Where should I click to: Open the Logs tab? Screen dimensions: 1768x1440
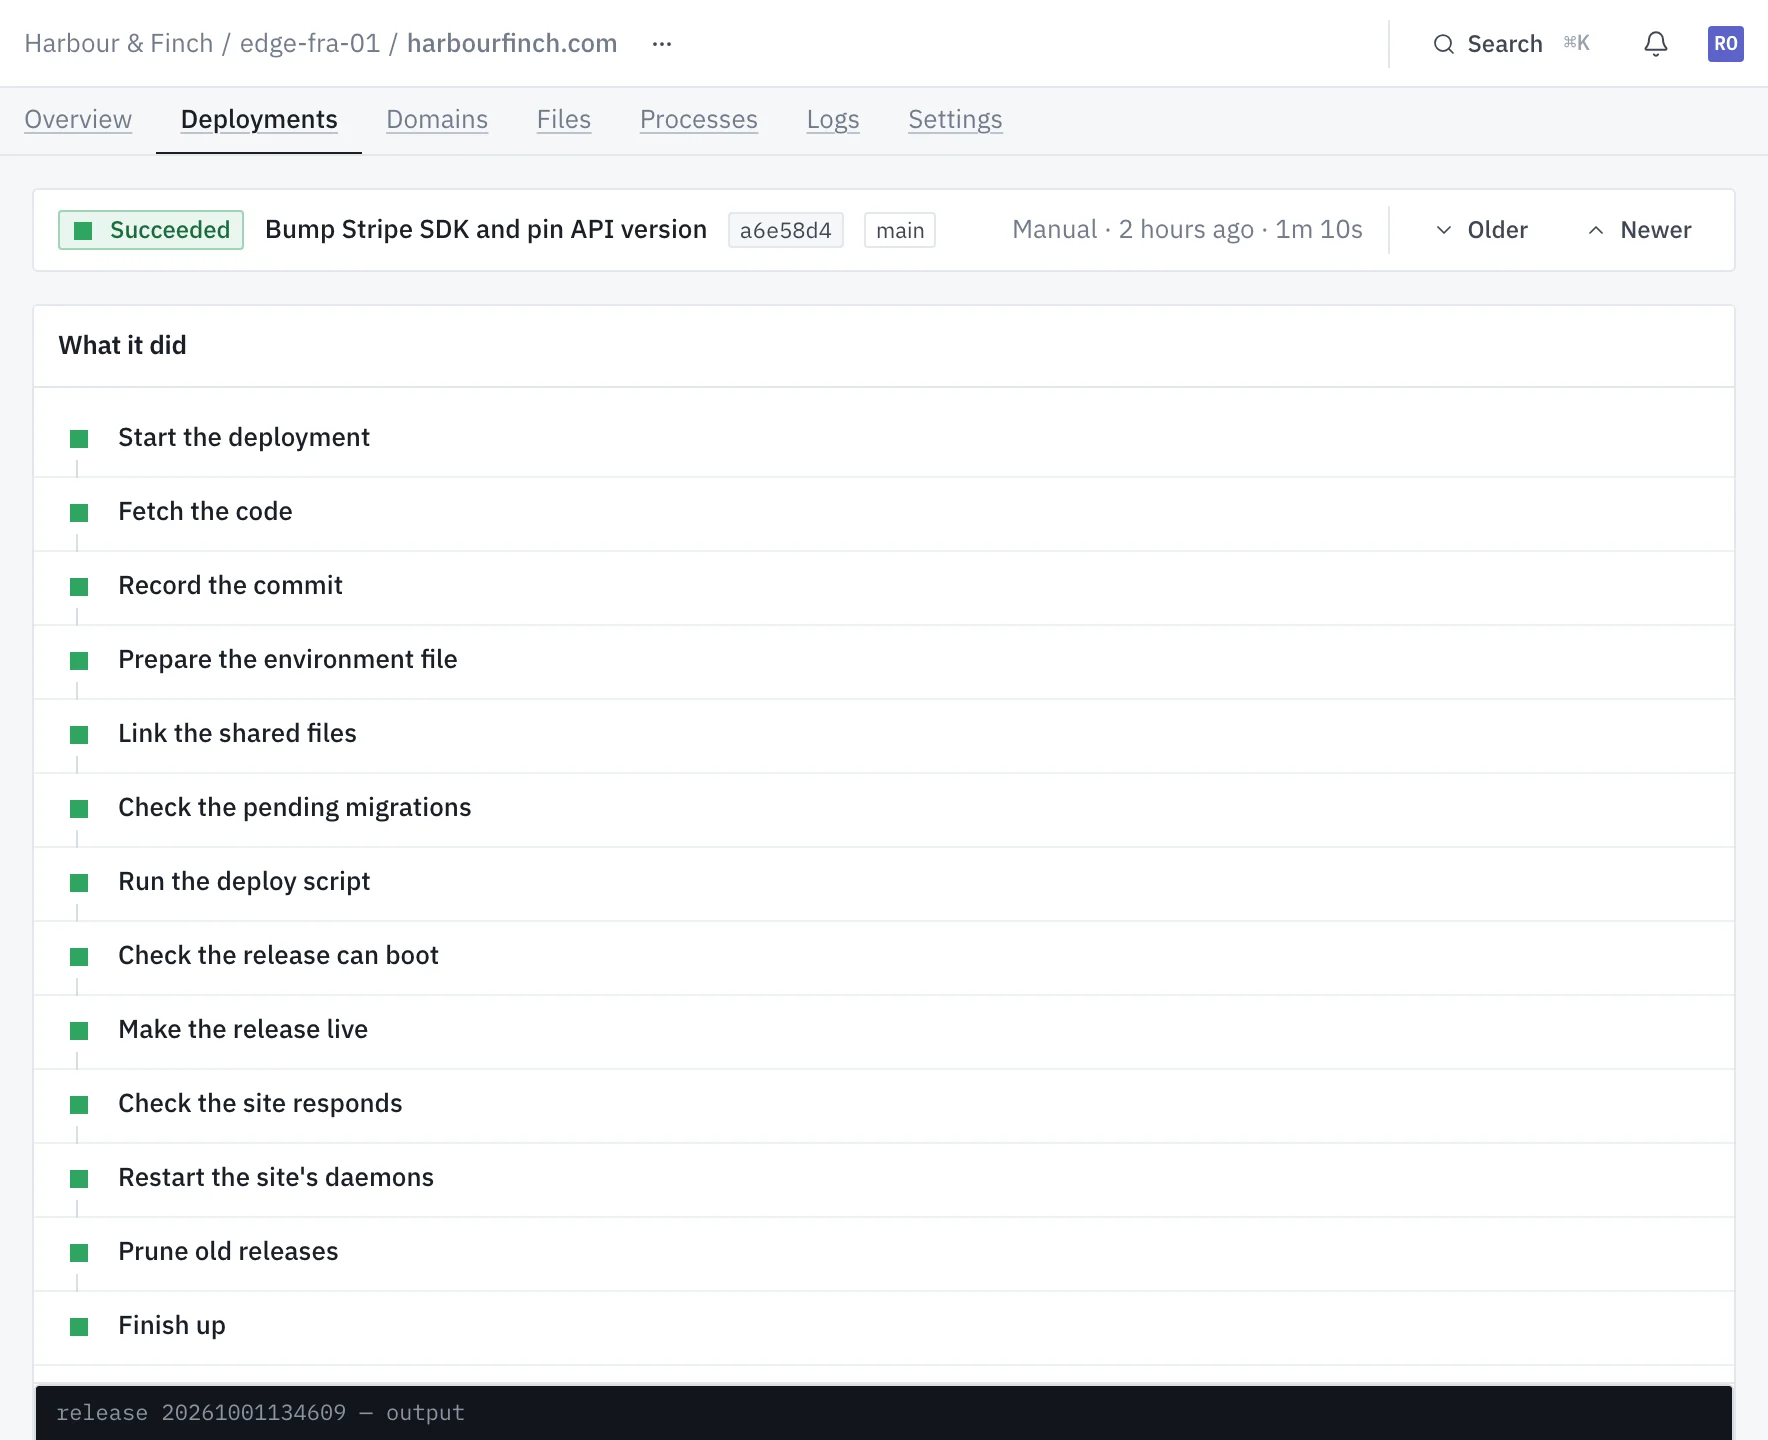tap(833, 120)
